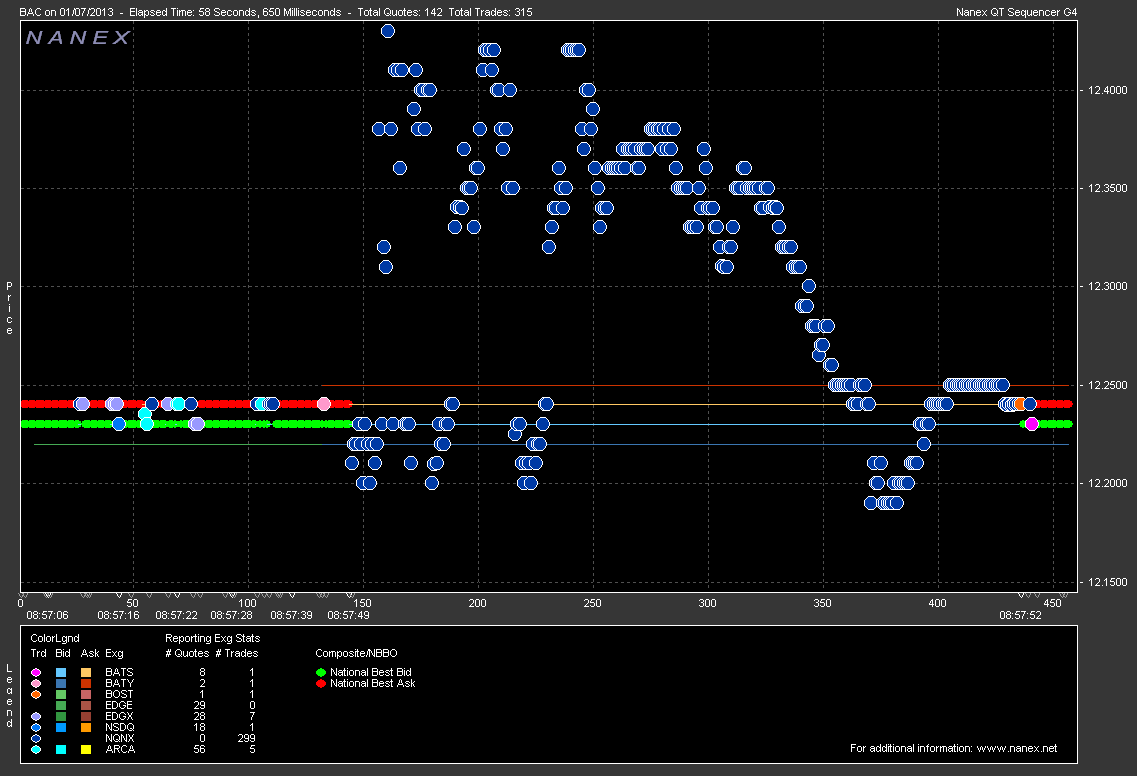Pick the BOST bid color swatch
Image resolution: width=1137 pixels, height=776 pixels.
(x=61, y=694)
